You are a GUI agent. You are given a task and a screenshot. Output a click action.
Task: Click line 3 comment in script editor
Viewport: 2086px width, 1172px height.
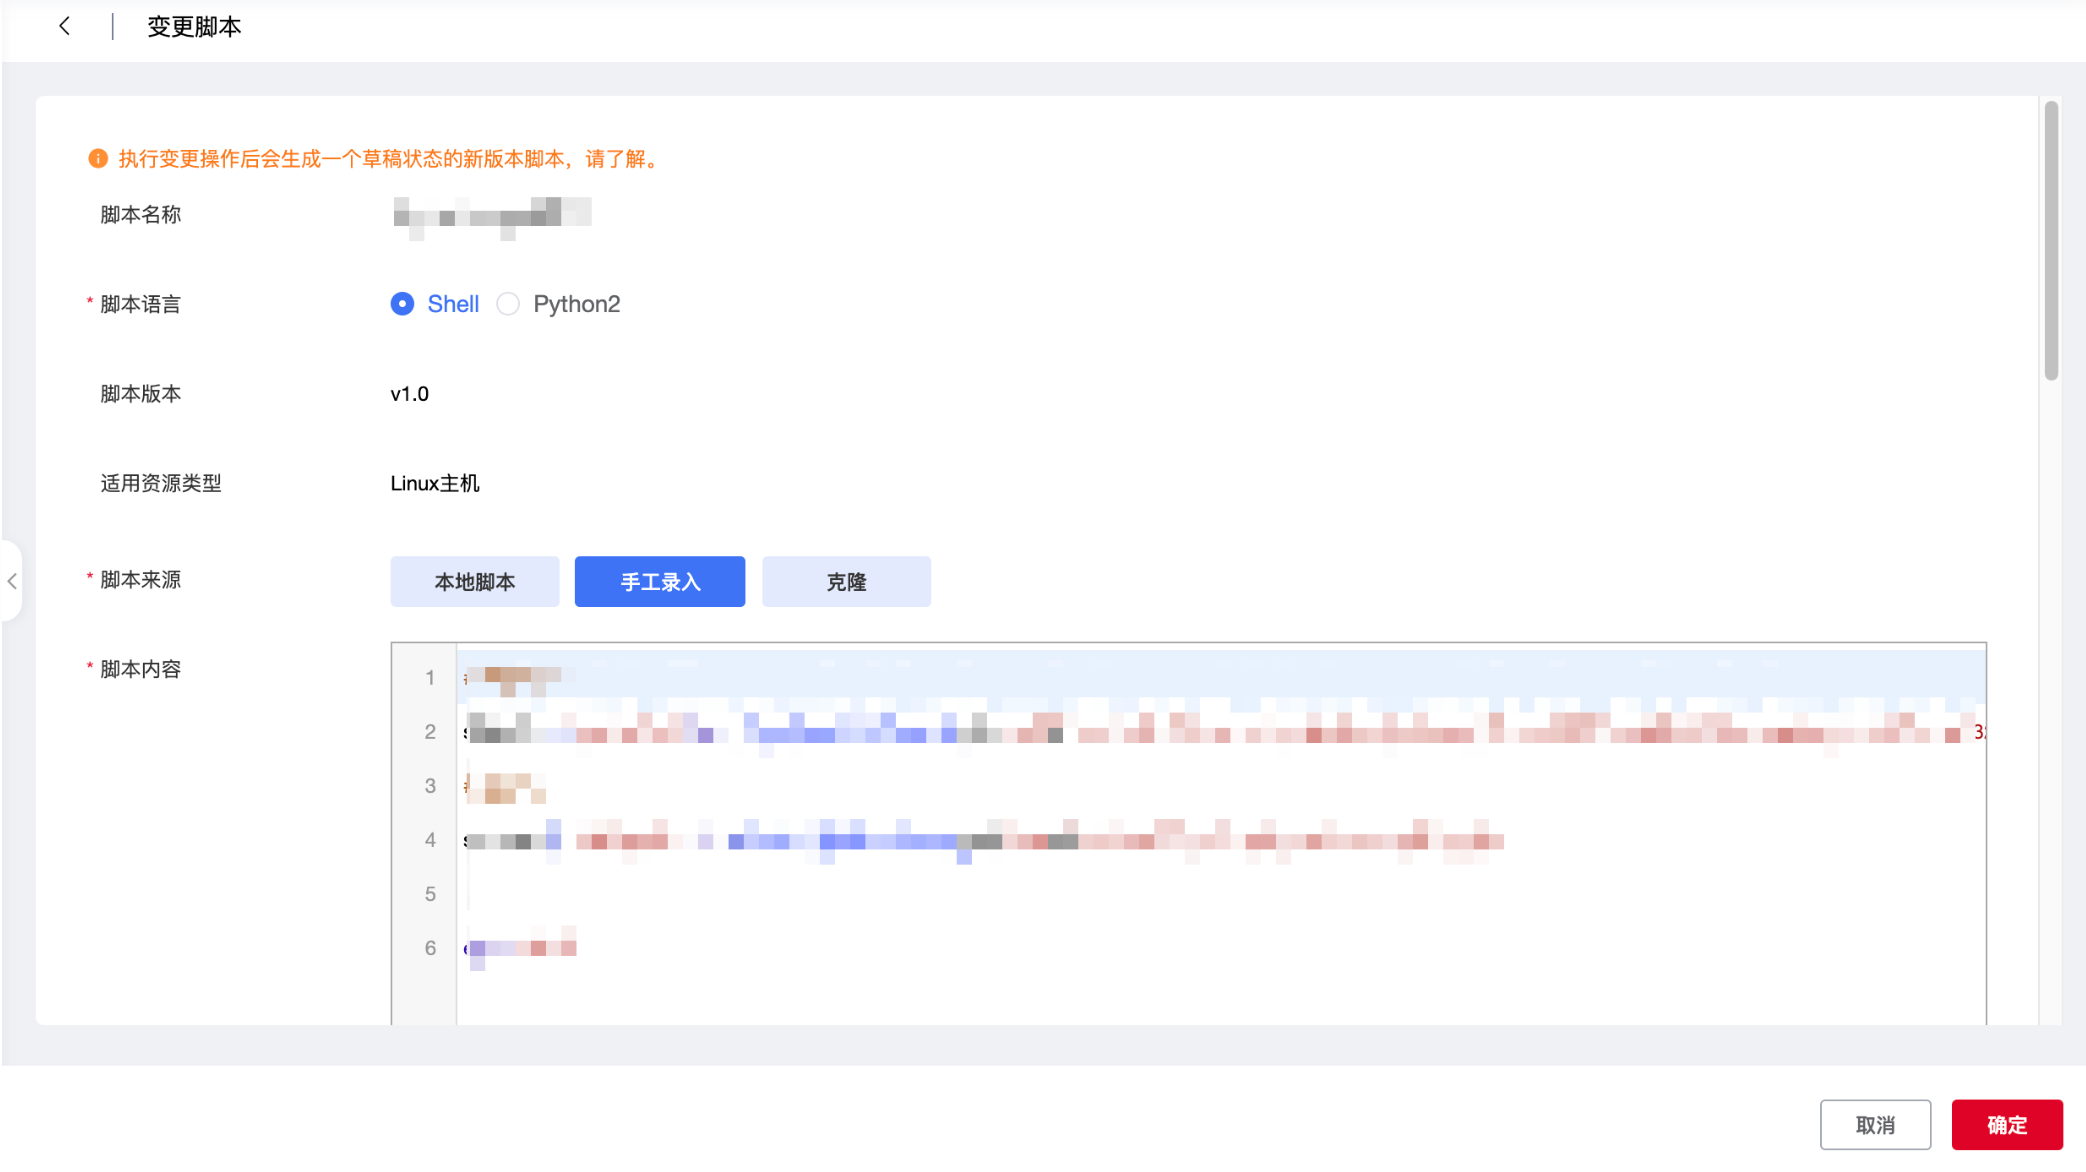506,787
